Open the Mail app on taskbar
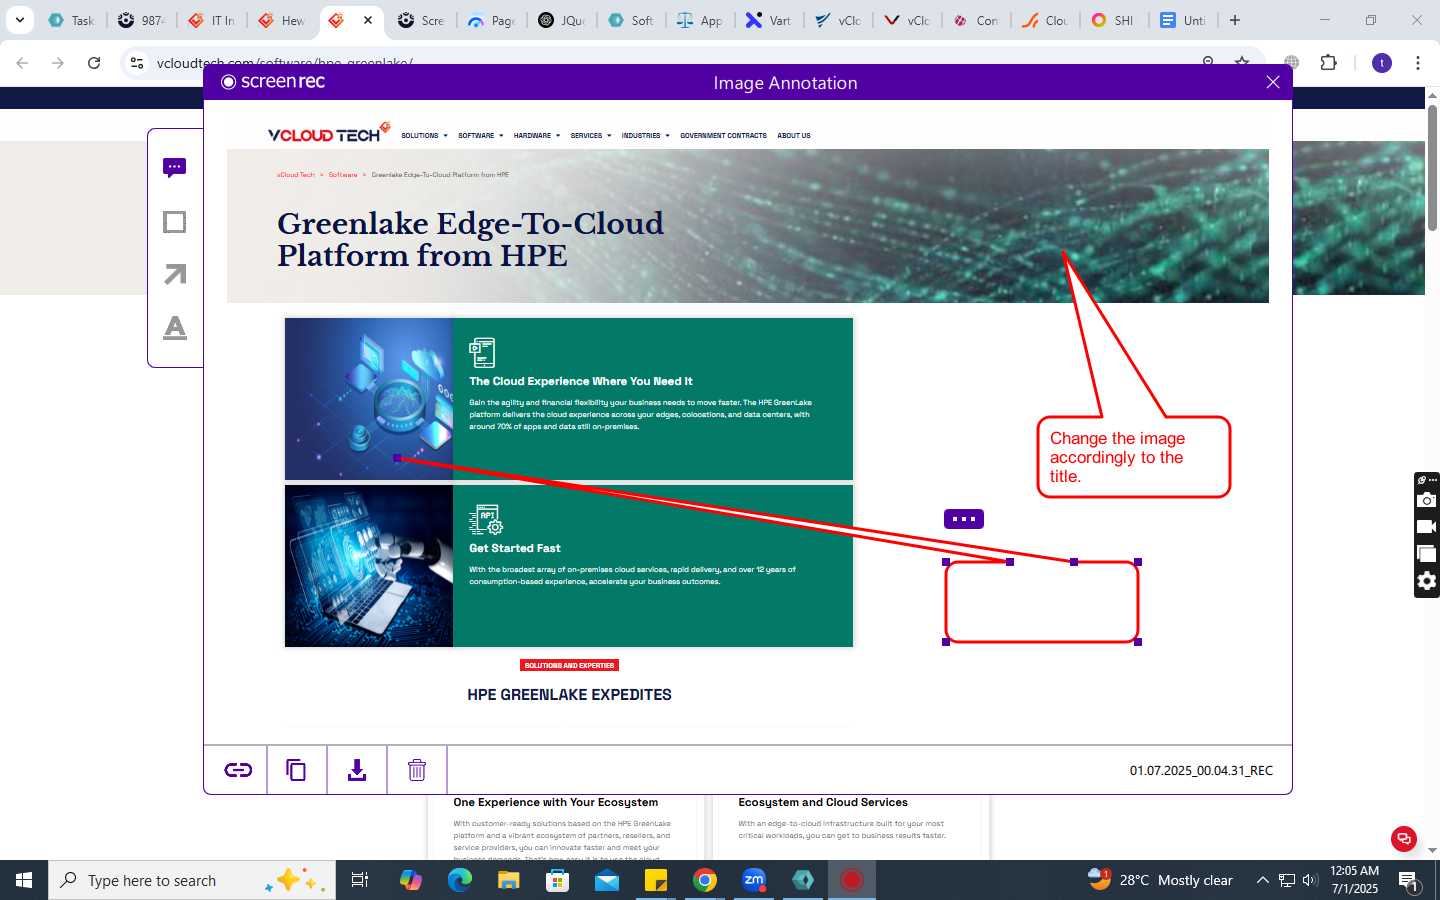The height and width of the screenshot is (900, 1440). click(607, 880)
